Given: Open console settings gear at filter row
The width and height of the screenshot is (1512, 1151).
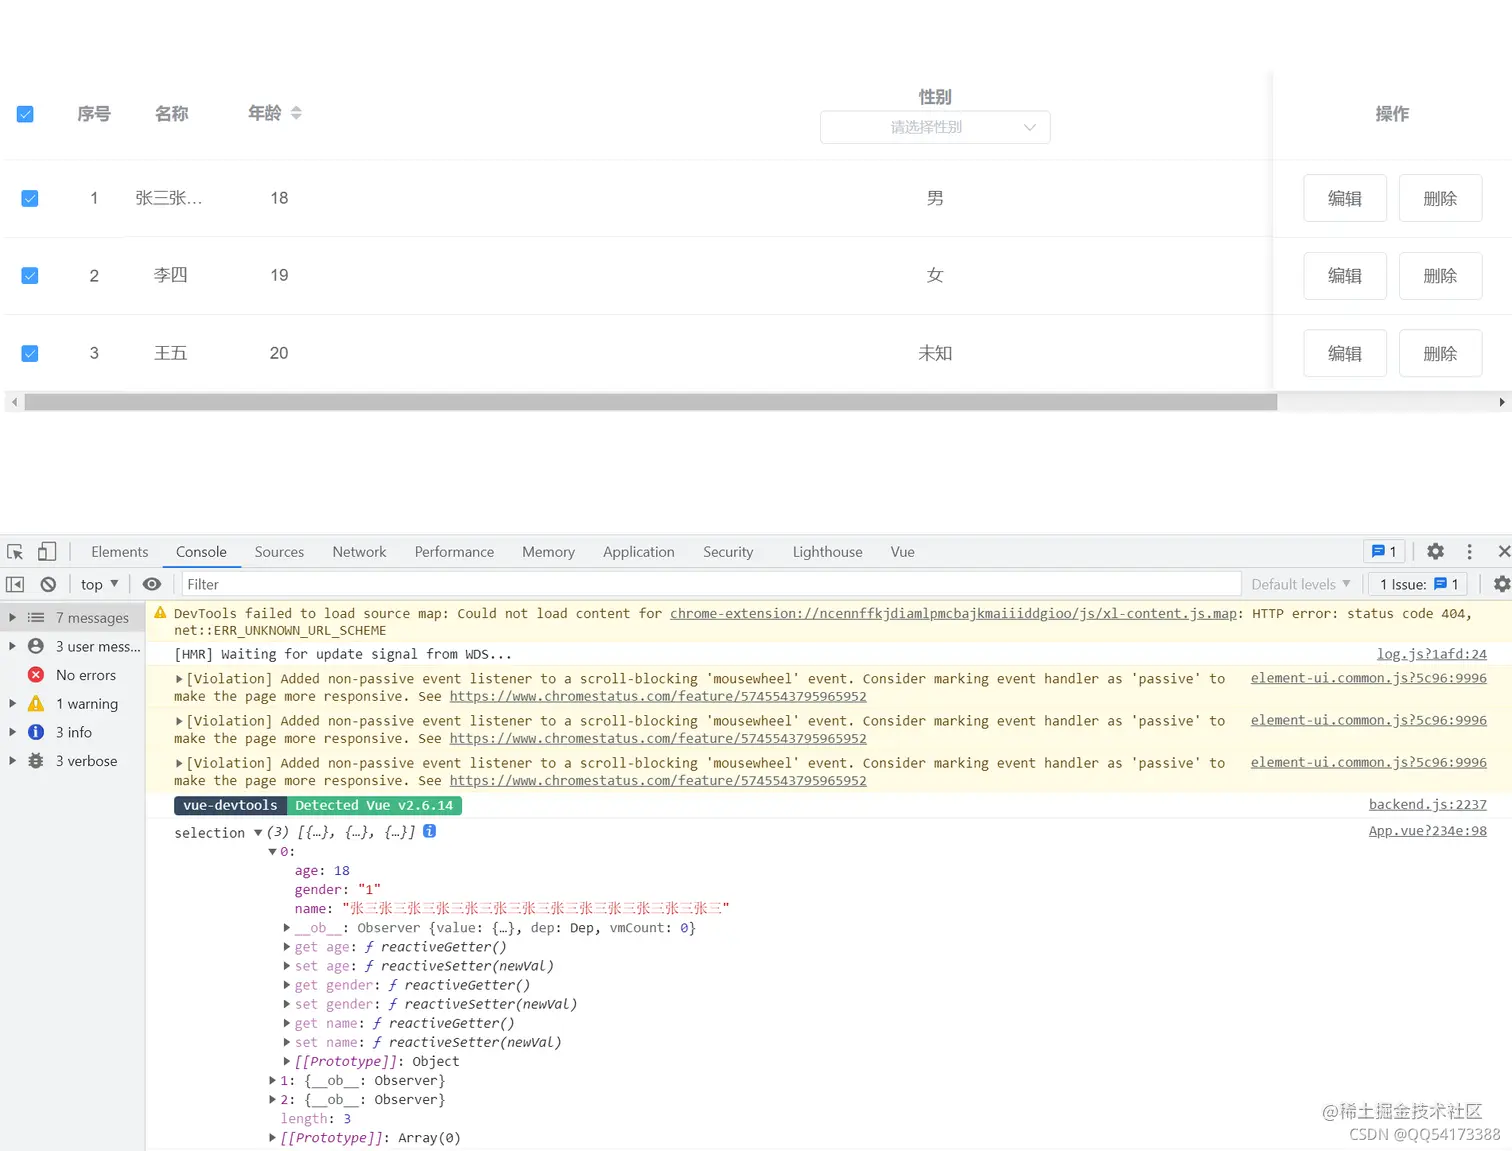Looking at the screenshot, I should click(x=1501, y=584).
